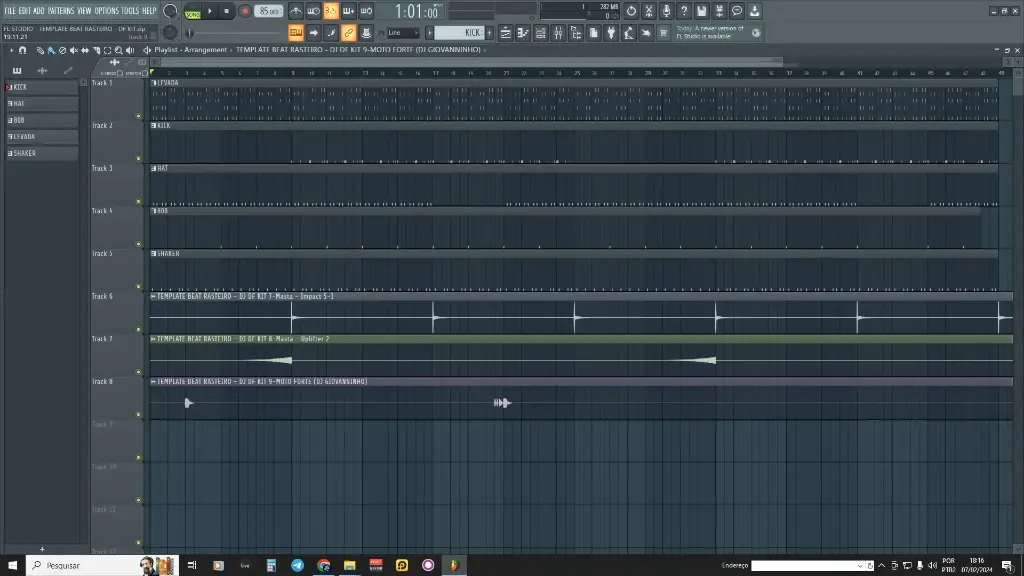Open the project picker icon

[594, 33]
